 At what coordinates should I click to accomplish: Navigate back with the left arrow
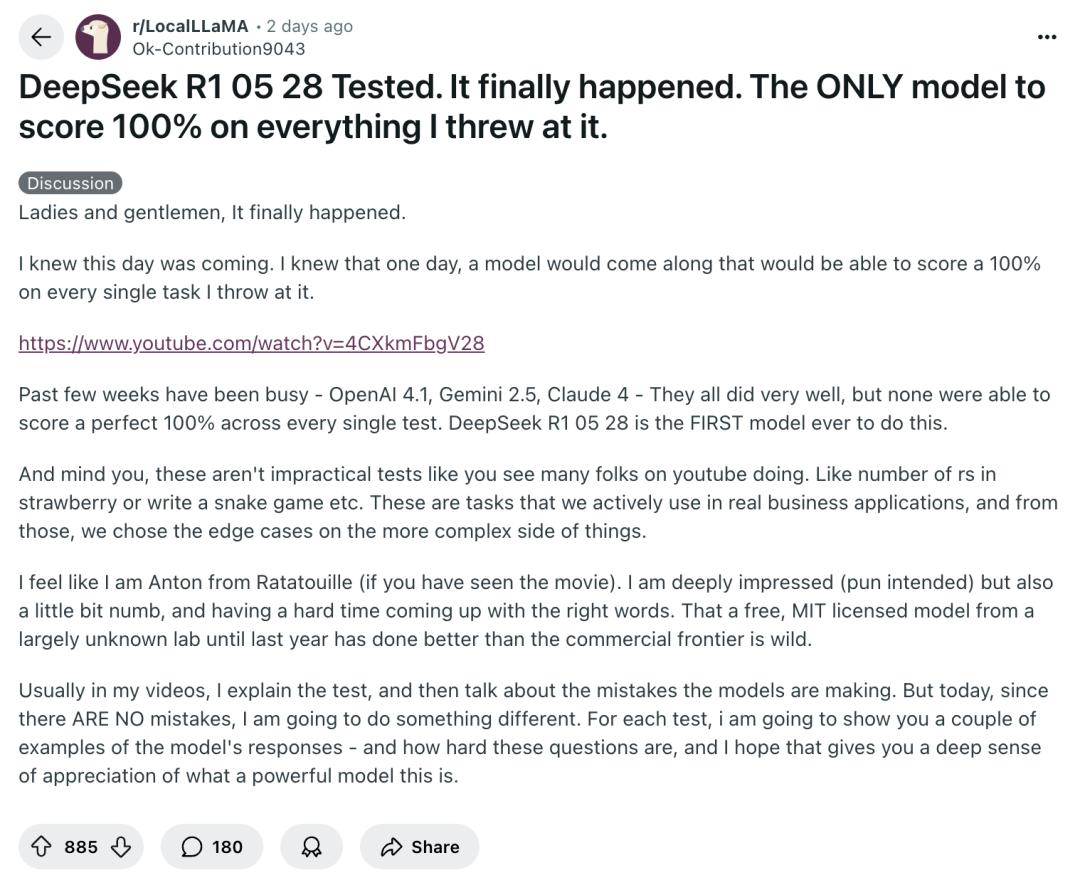[40, 37]
